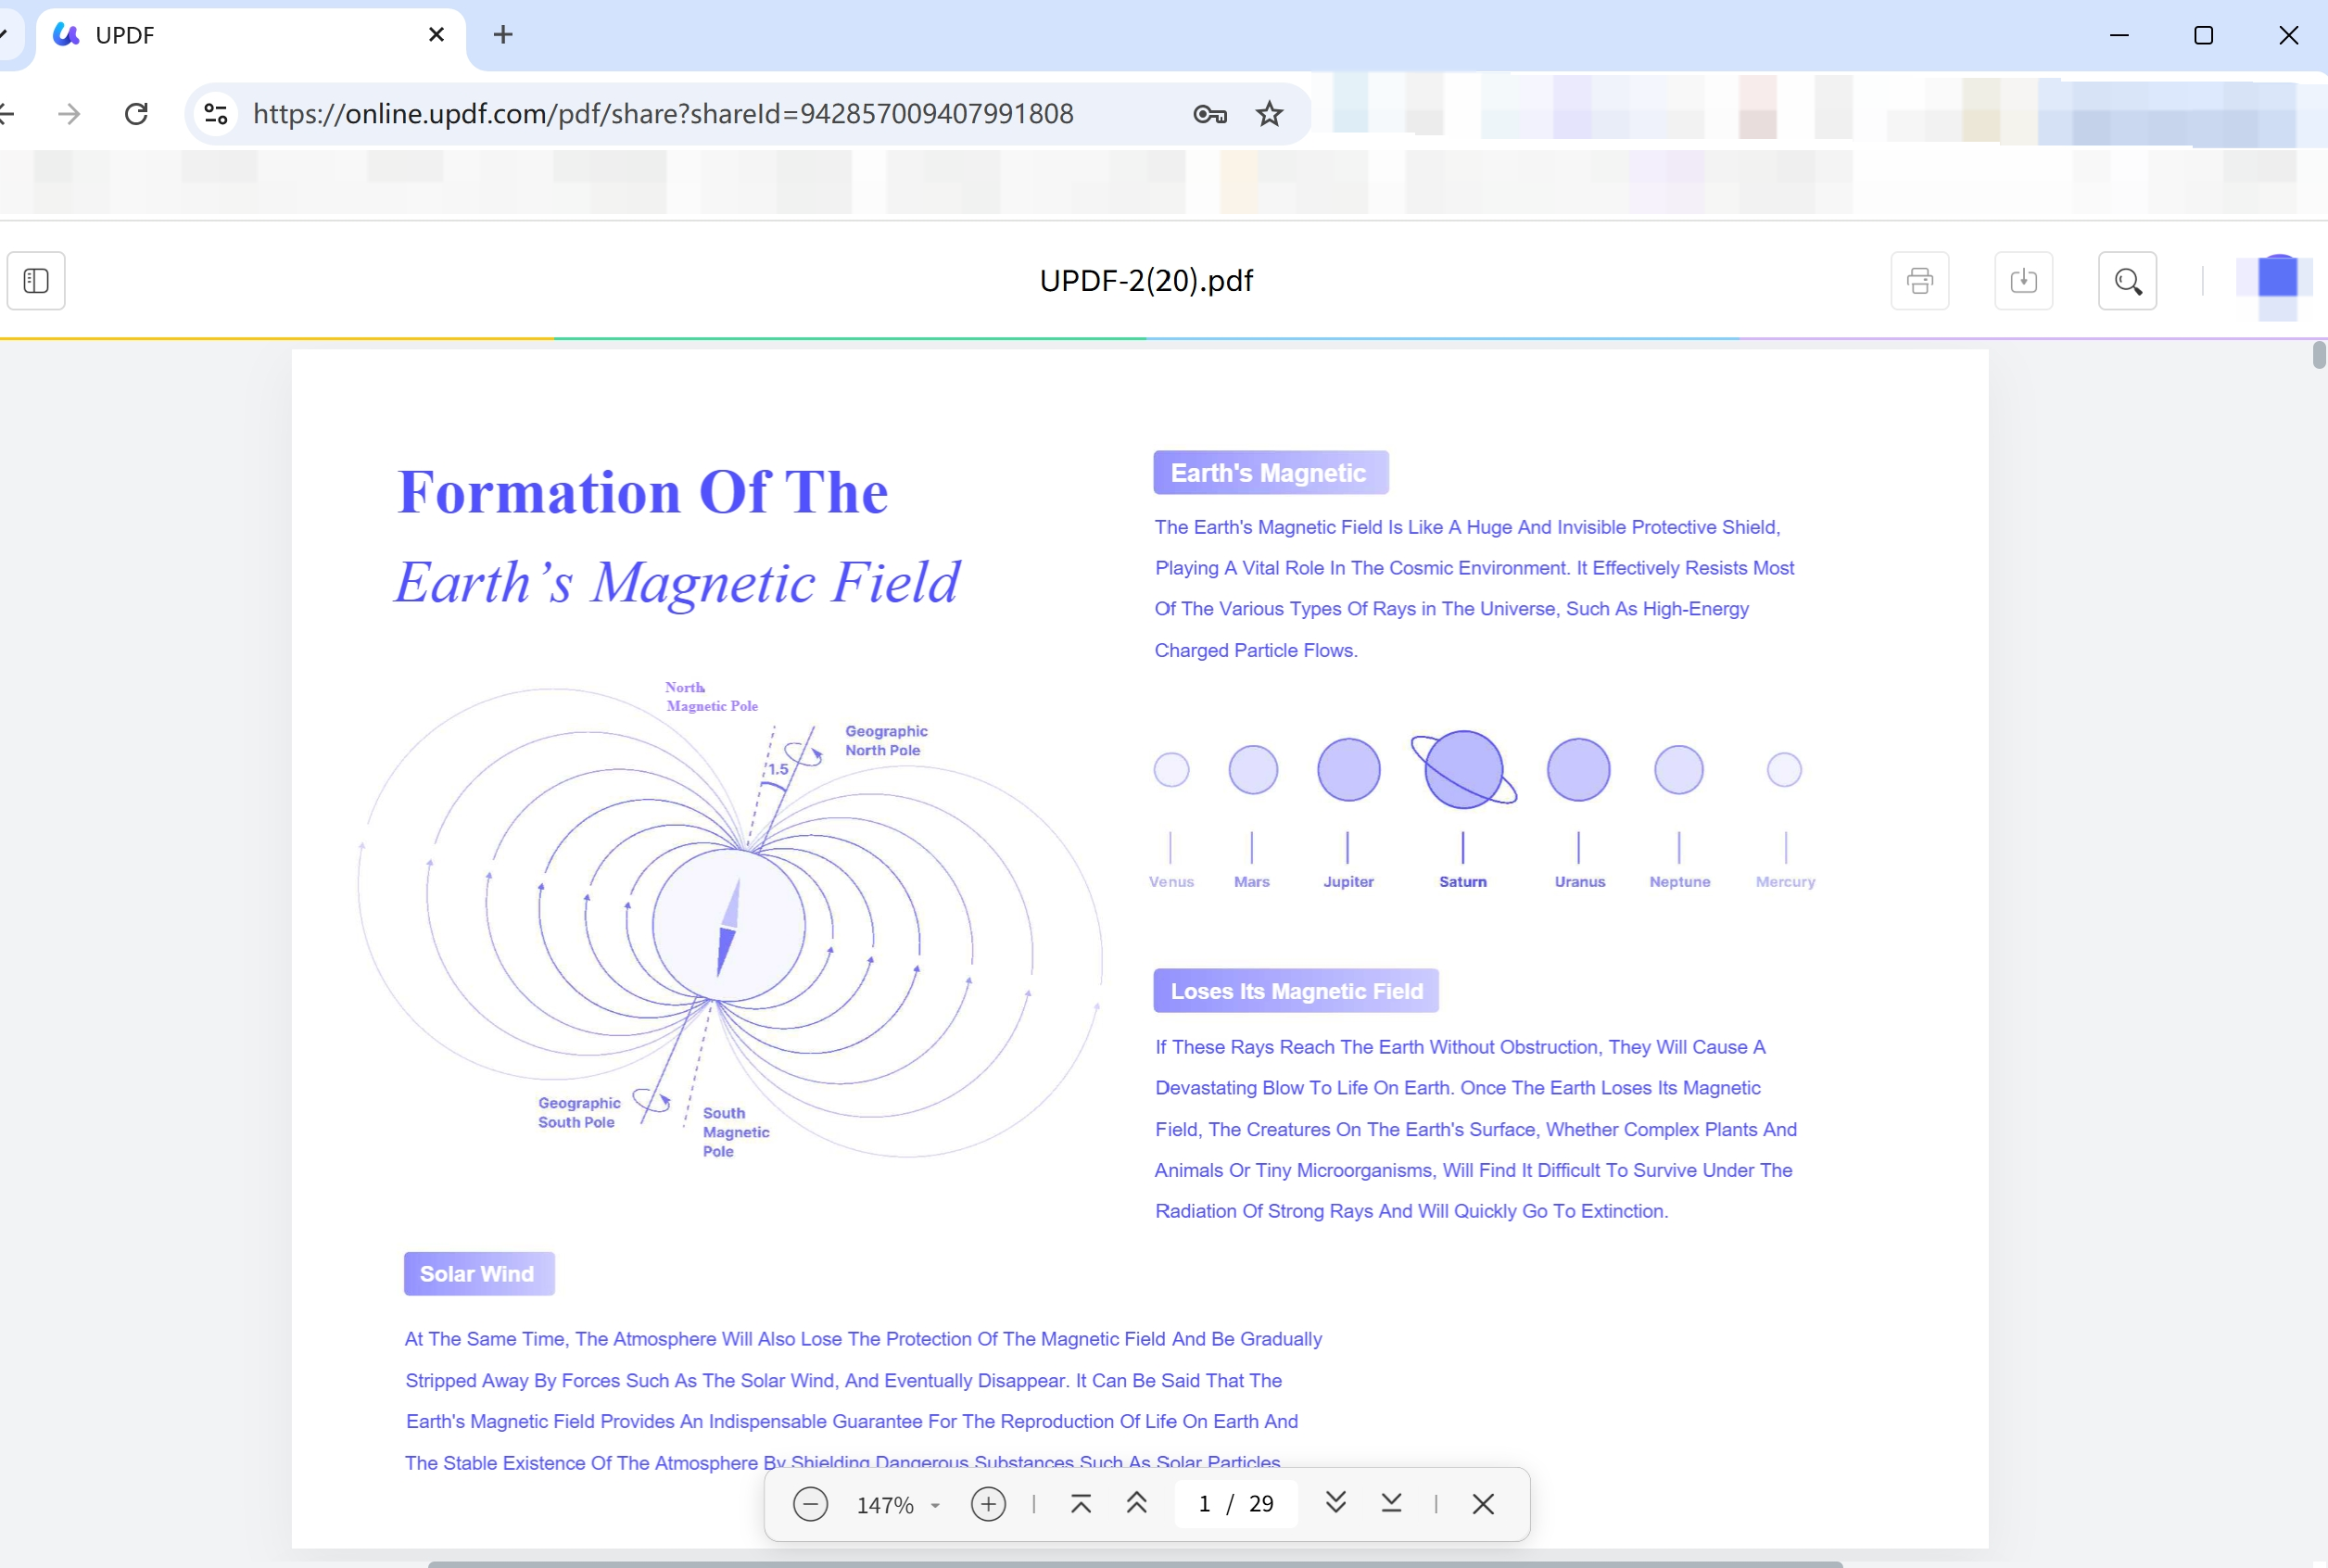2328x1568 pixels.
Task: Zoom in with the plus button
Action: (x=988, y=1504)
